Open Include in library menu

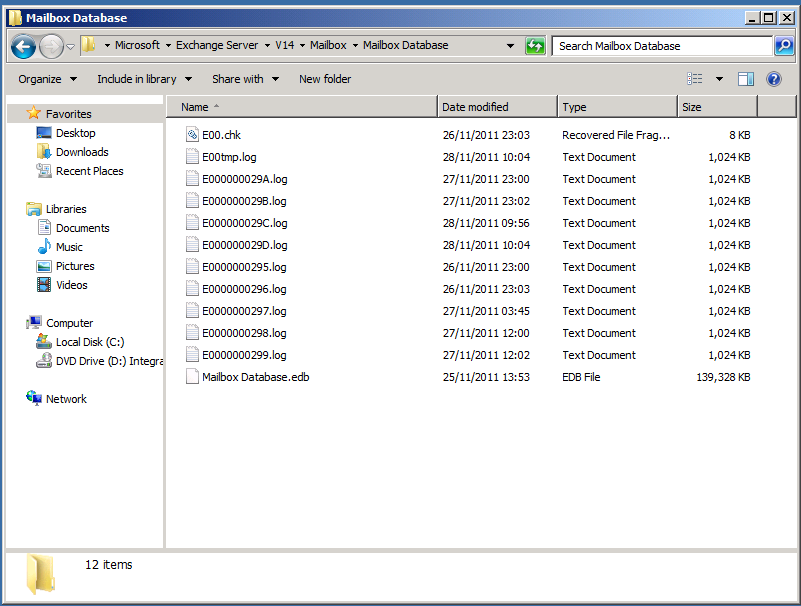click(x=144, y=79)
